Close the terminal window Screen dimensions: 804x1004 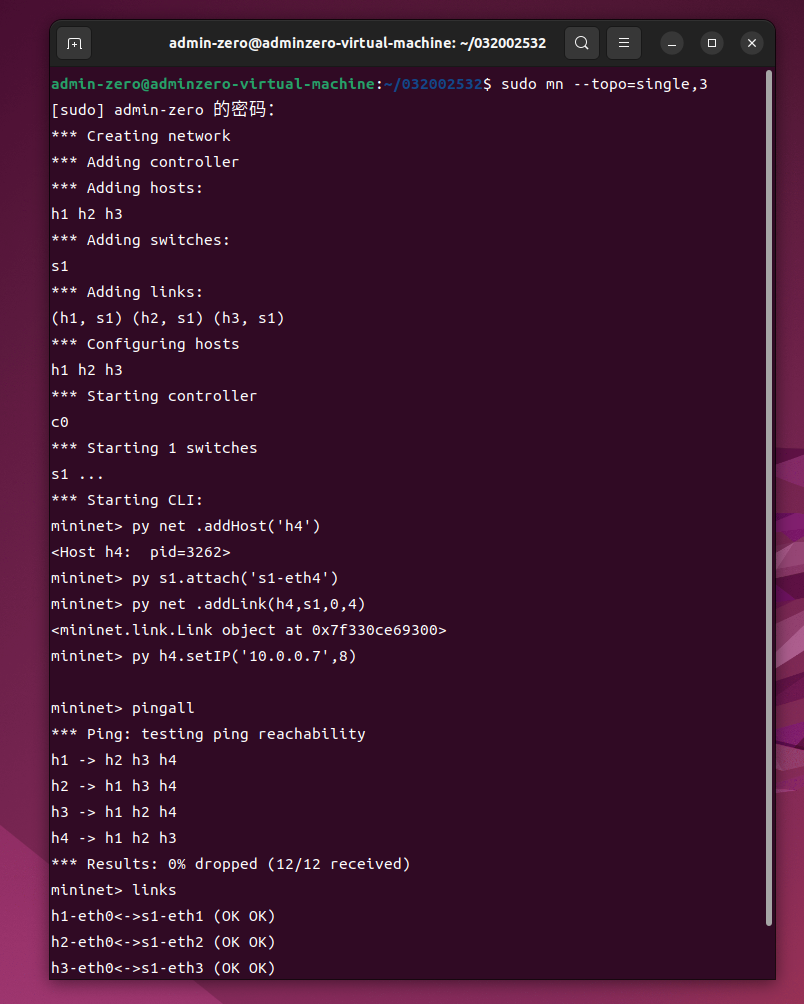tap(752, 44)
